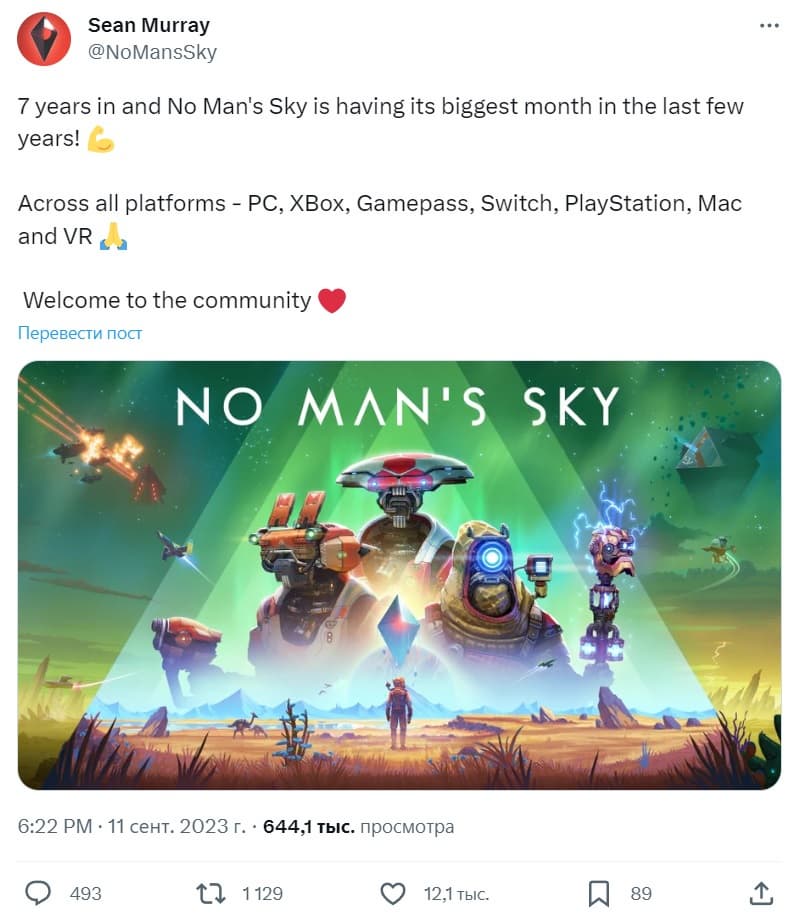Click the 89 bookmarks count
The width and height of the screenshot is (798, 923).
(641, 894)
